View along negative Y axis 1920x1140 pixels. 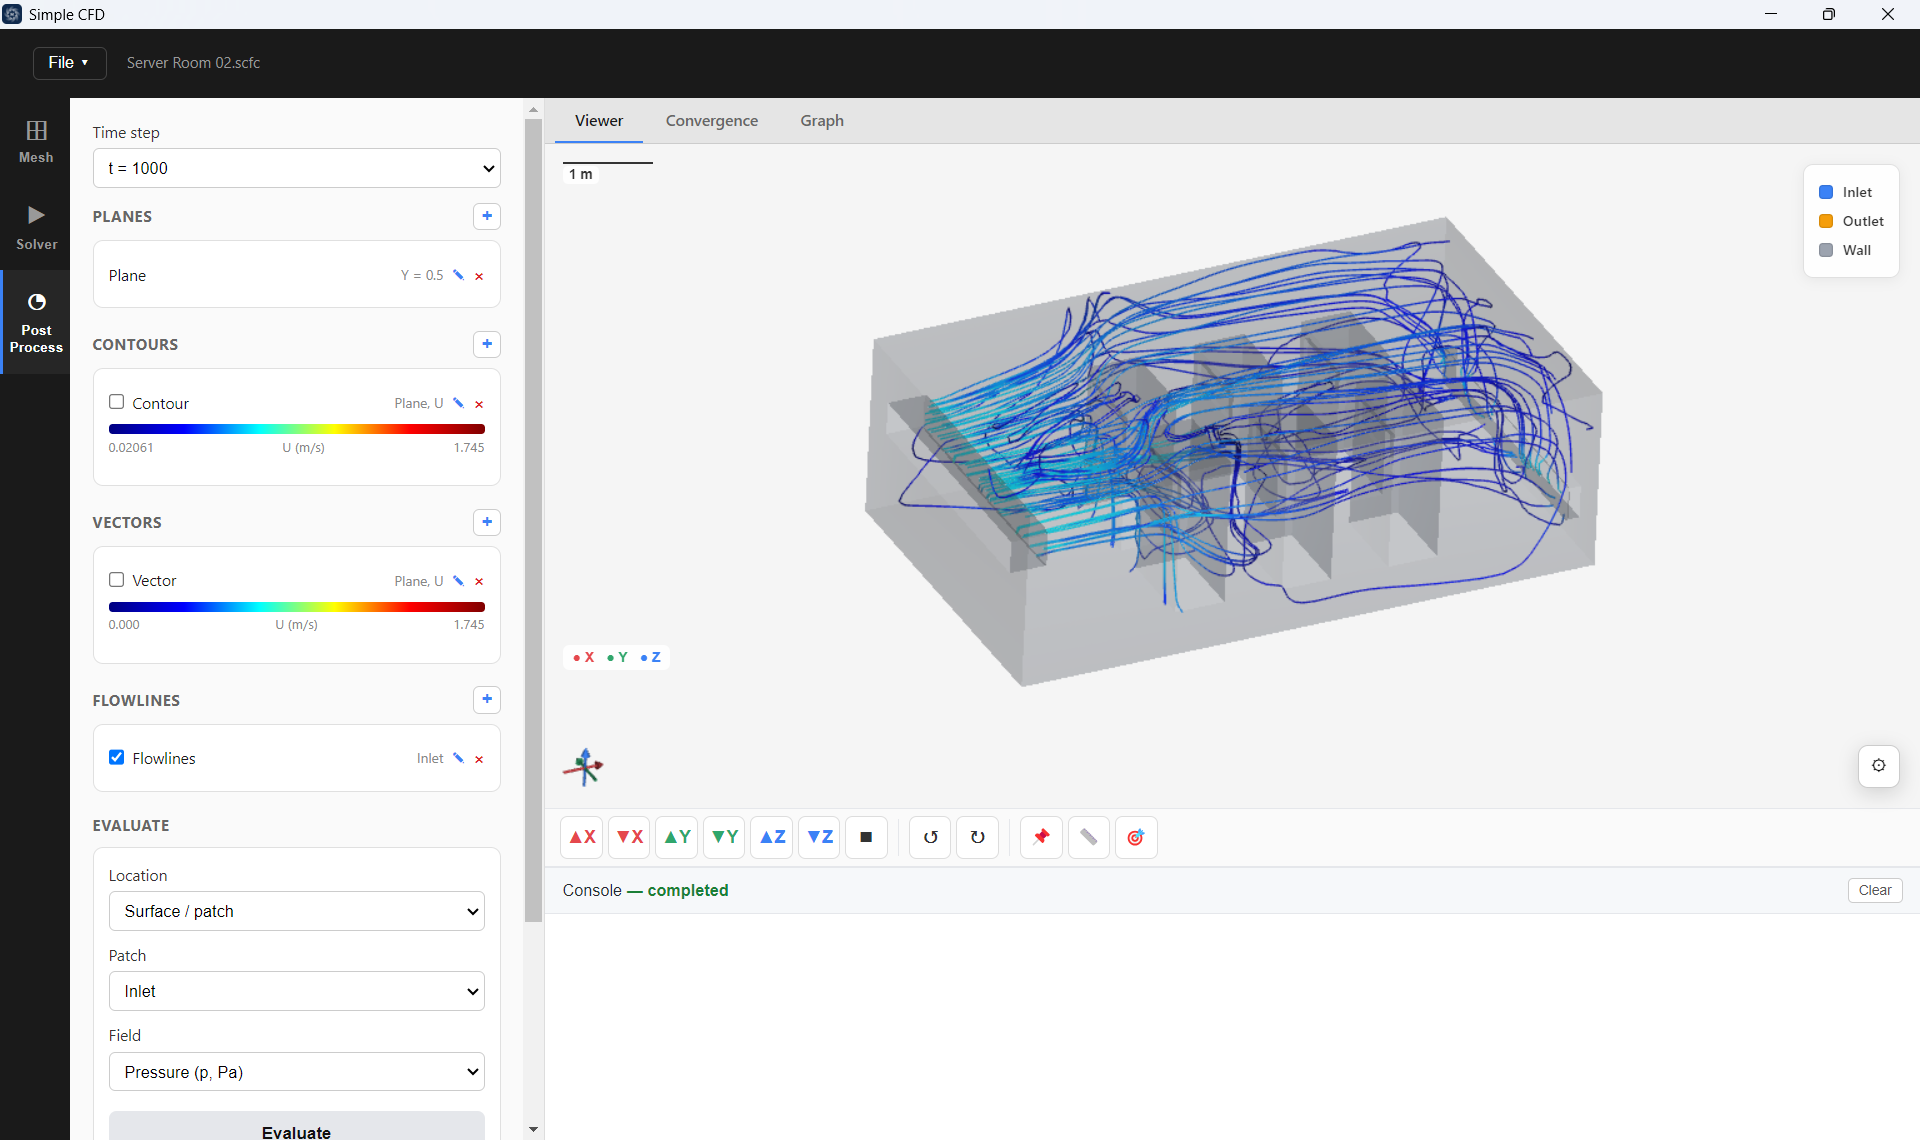[724, 837]
